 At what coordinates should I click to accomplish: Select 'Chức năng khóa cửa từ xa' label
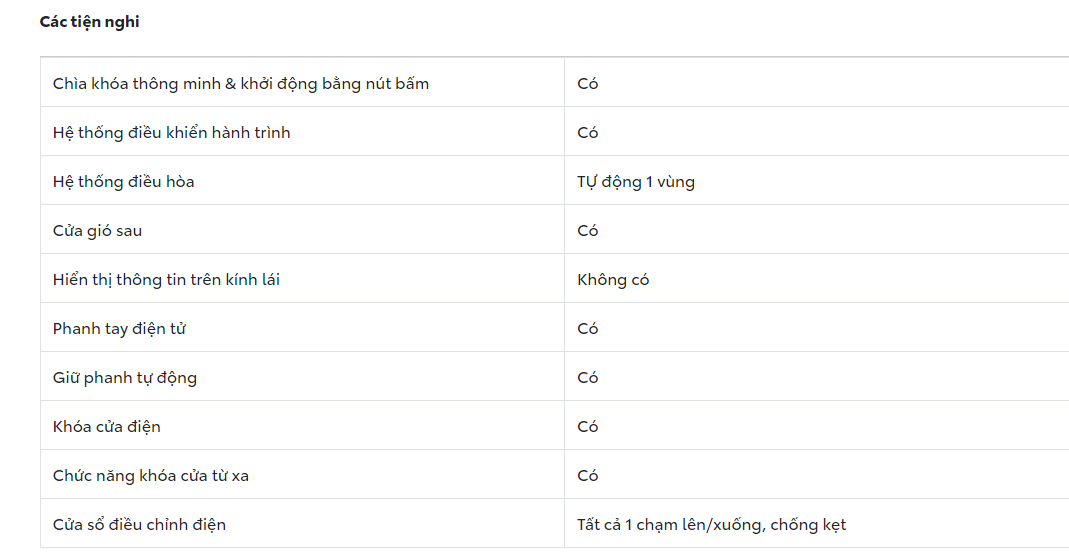coord(151,476)
